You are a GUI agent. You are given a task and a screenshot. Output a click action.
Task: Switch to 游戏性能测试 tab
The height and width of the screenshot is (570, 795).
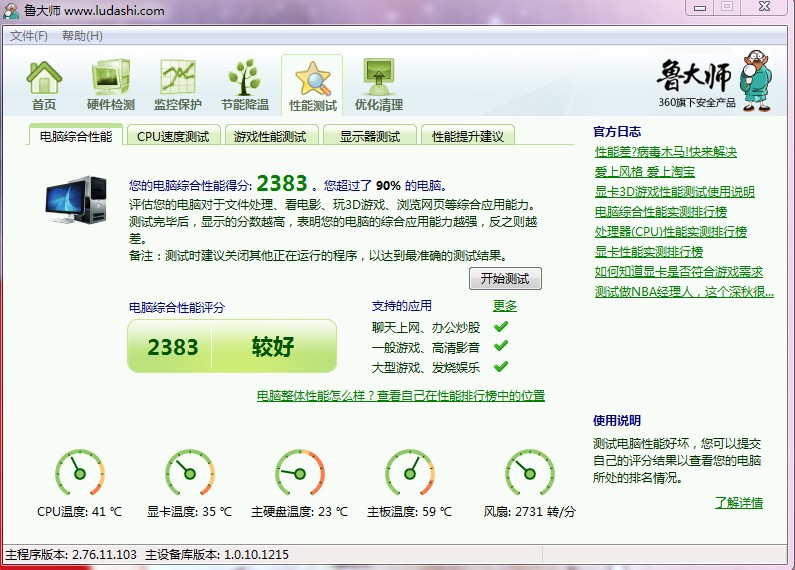(x=271, y=136)
